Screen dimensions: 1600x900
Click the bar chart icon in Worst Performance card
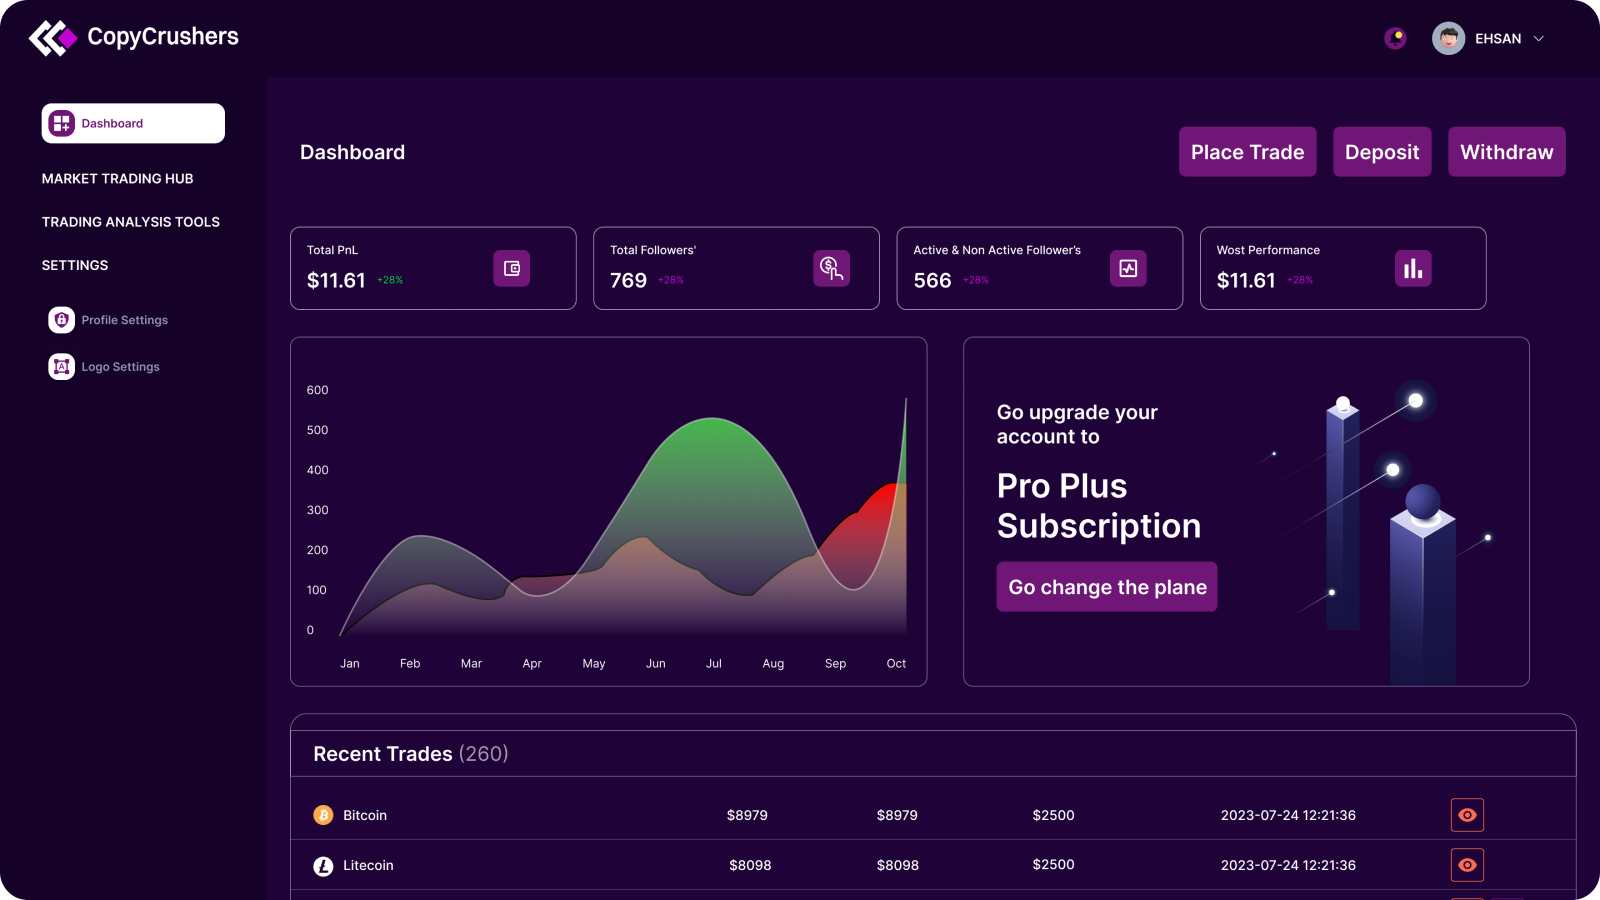[x=1412, y=268]
